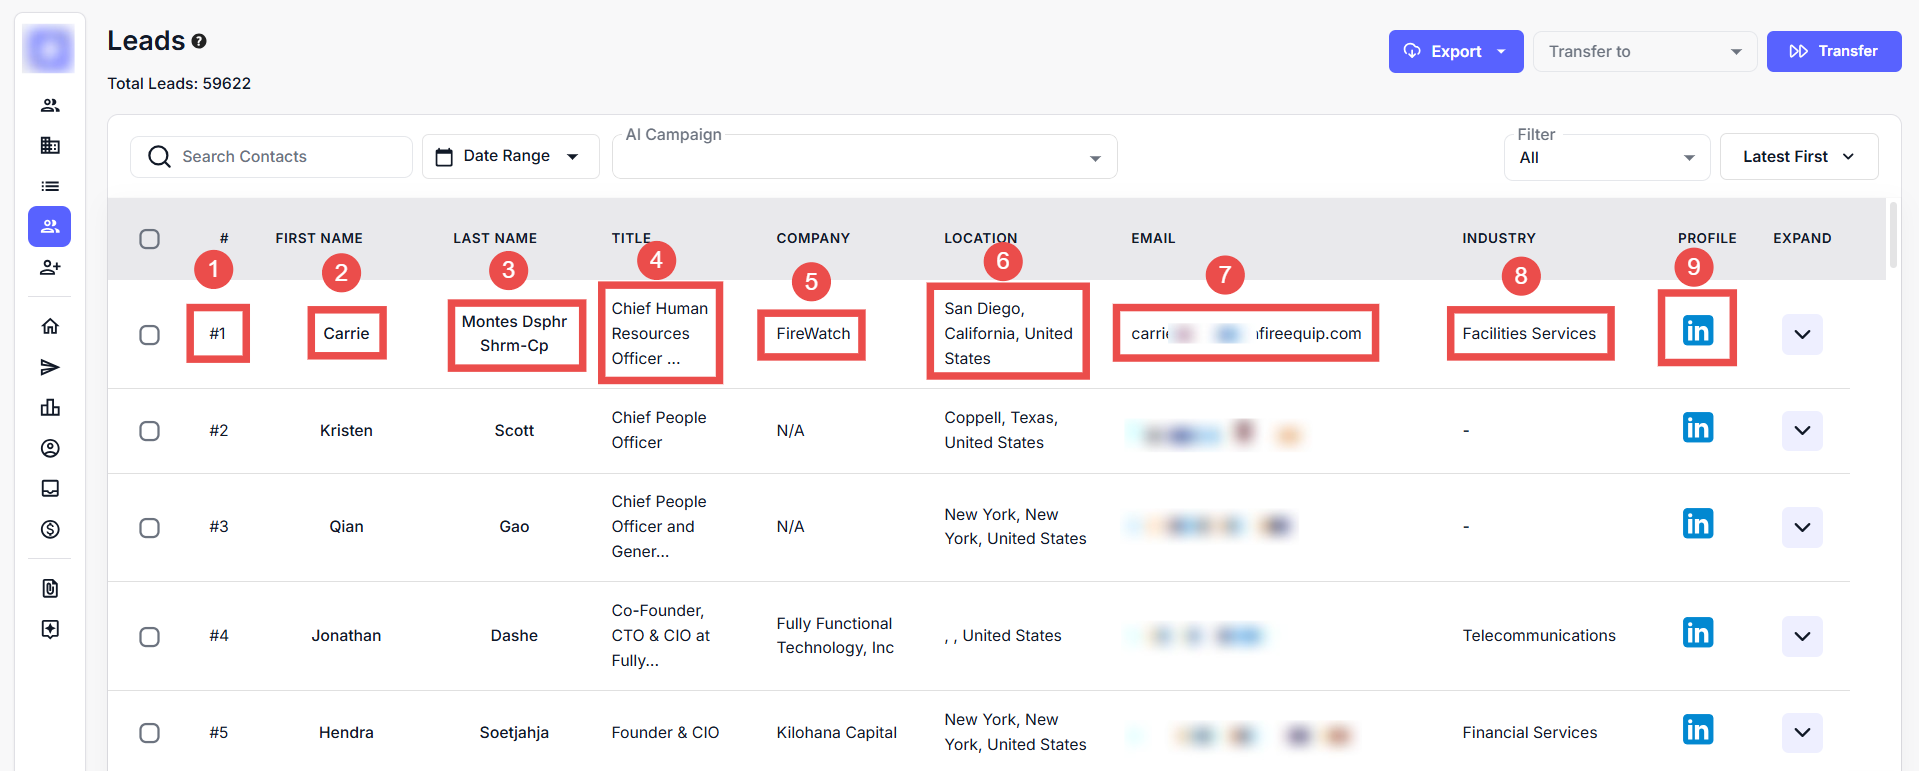This screenshot has height=771, width=1919.
Task: Select the checkbox for lead #4 Jonathan
Action: tap(150, 637)
